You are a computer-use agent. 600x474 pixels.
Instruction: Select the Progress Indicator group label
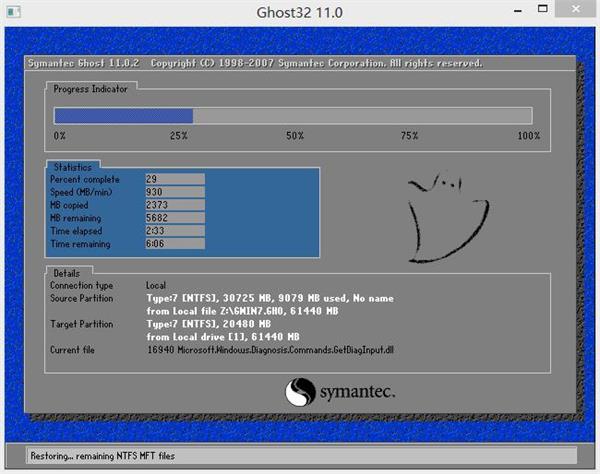click(x=90, y=89)
